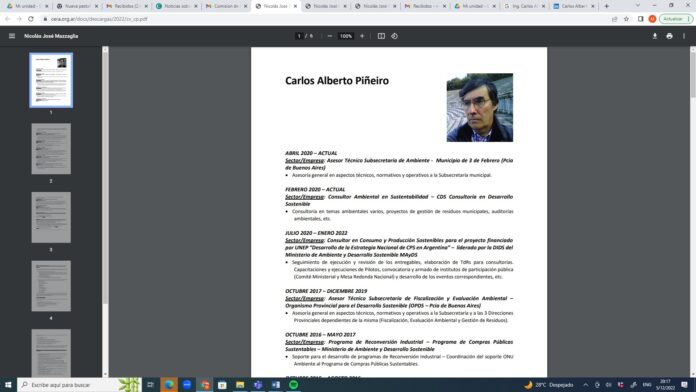Zoom in the PDF with plus button
This screenshot has height=392, width=696.
pos(362,36)
